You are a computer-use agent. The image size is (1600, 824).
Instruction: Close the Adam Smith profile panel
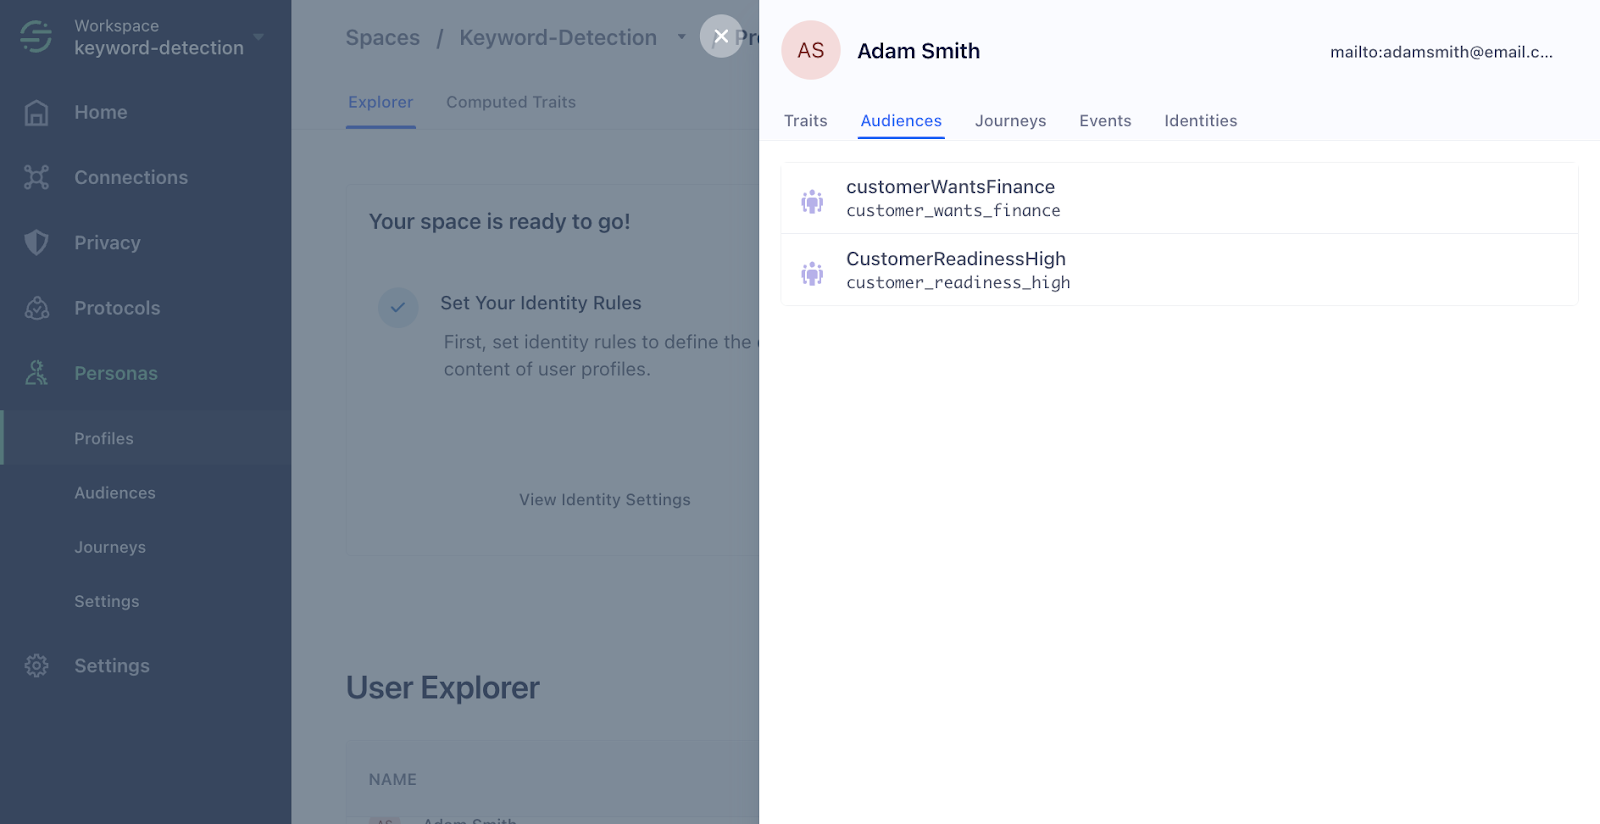[721, 36]
